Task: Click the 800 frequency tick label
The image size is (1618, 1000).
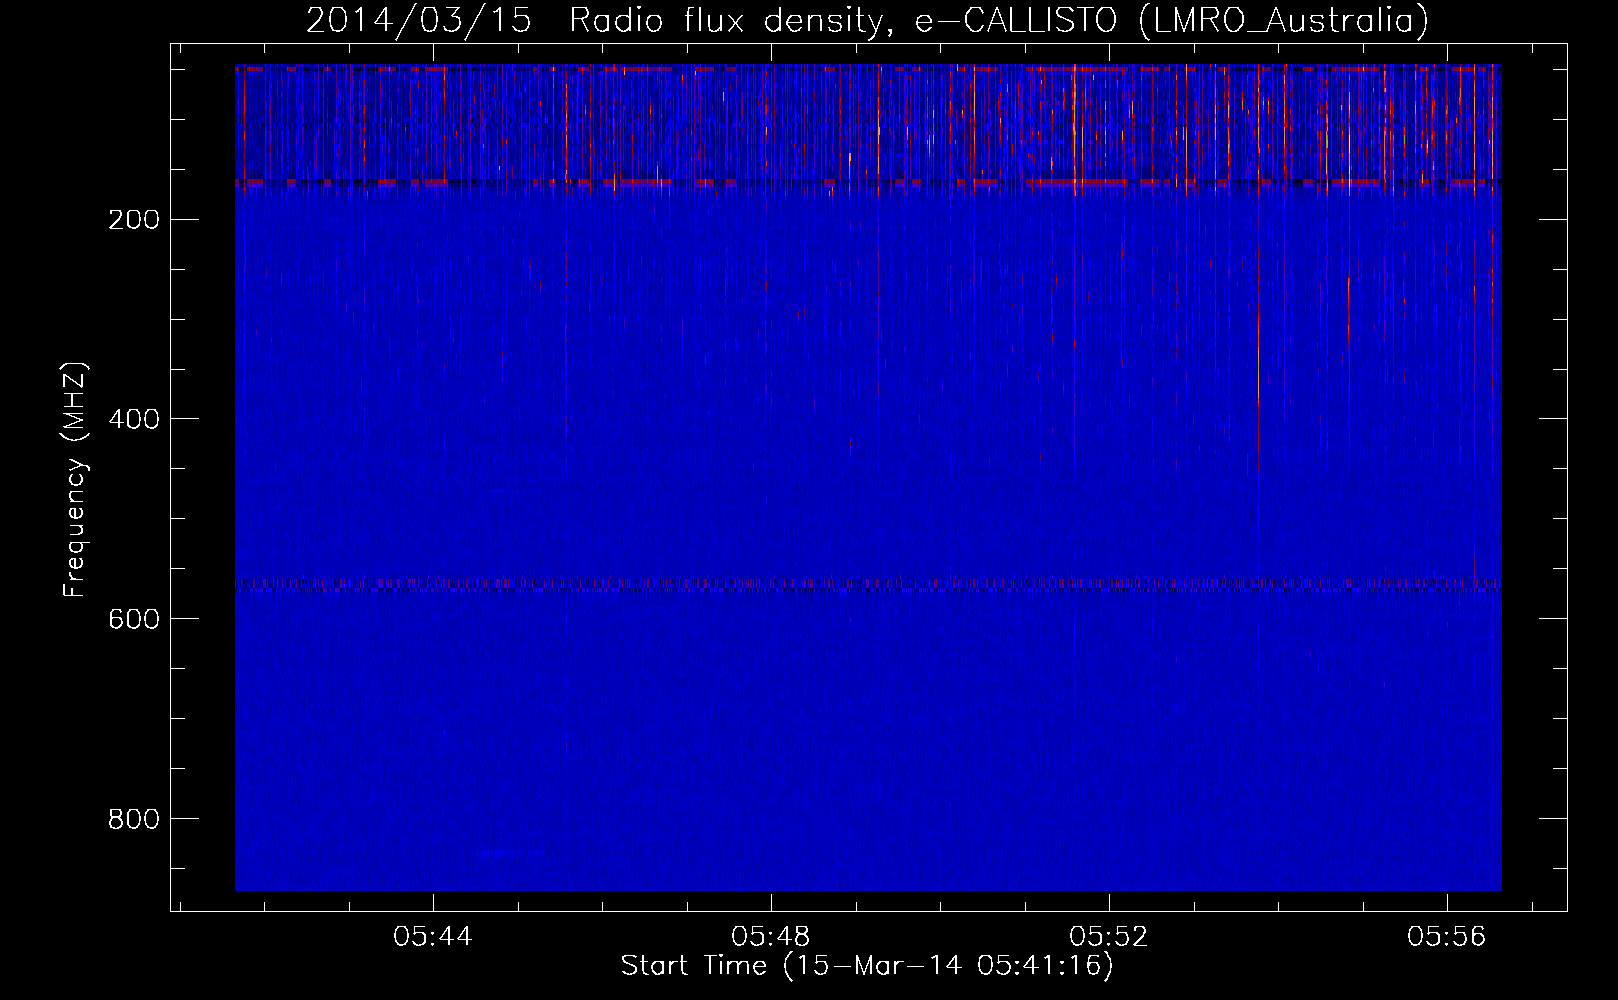Action: [134, 820]
